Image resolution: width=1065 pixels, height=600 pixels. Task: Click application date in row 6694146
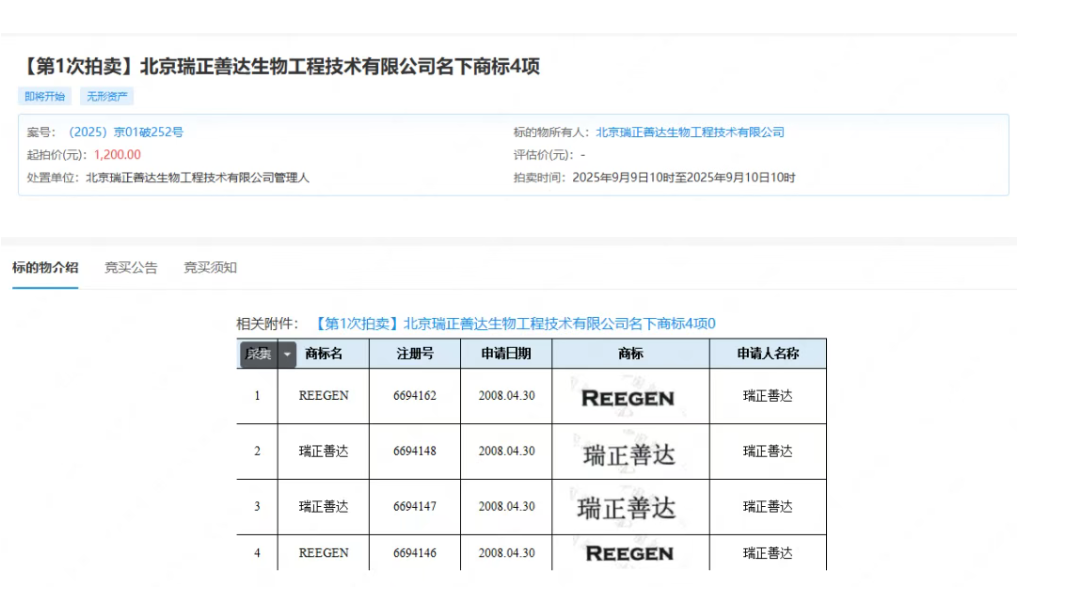click(507, 553)
